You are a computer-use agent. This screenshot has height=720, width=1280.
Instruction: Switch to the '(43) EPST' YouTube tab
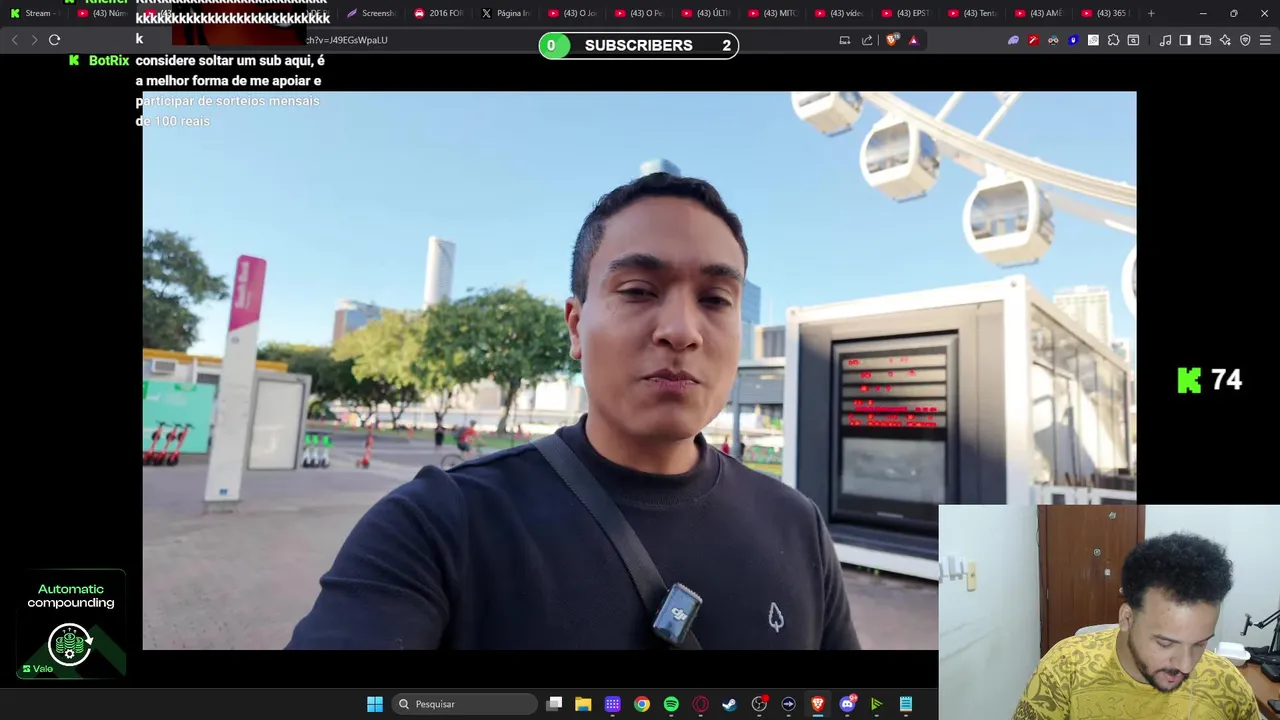click(x=907, y=13)
